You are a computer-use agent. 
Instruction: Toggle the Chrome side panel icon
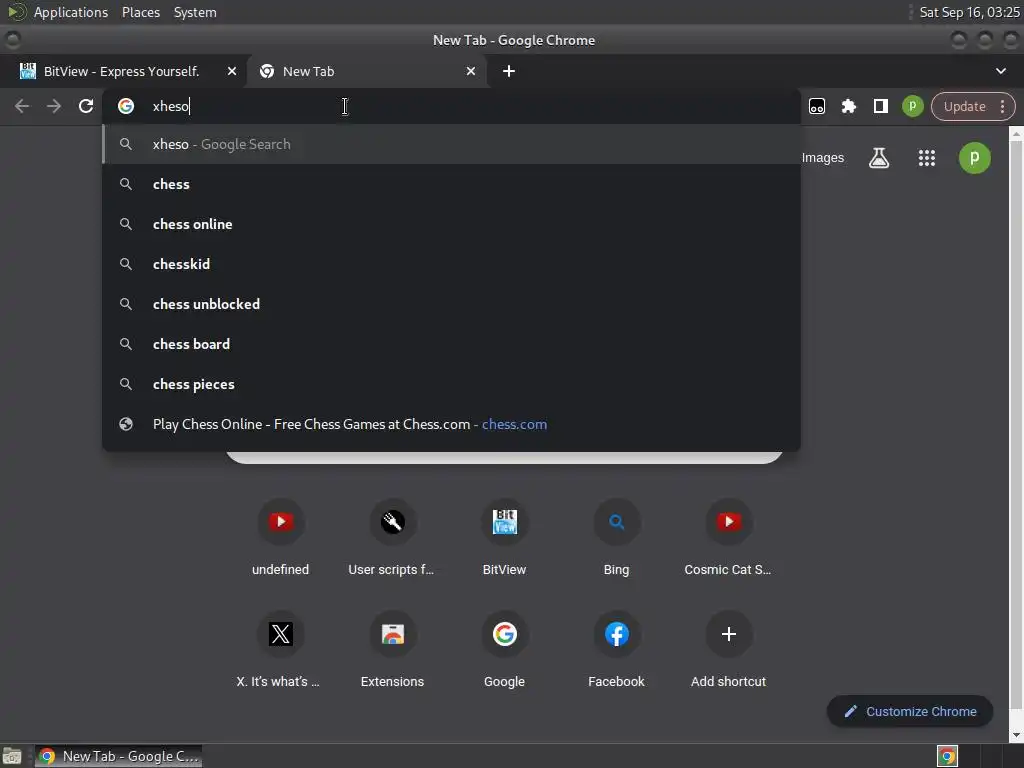(x=880, y=106)
